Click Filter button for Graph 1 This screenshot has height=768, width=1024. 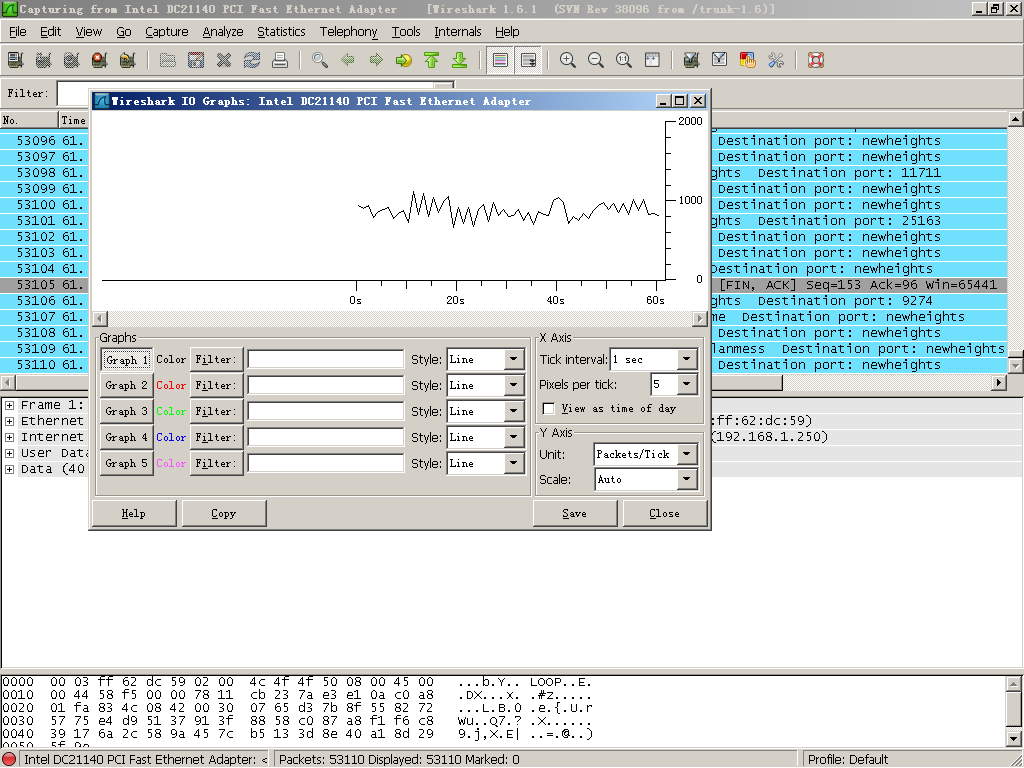tap(216, 360)
